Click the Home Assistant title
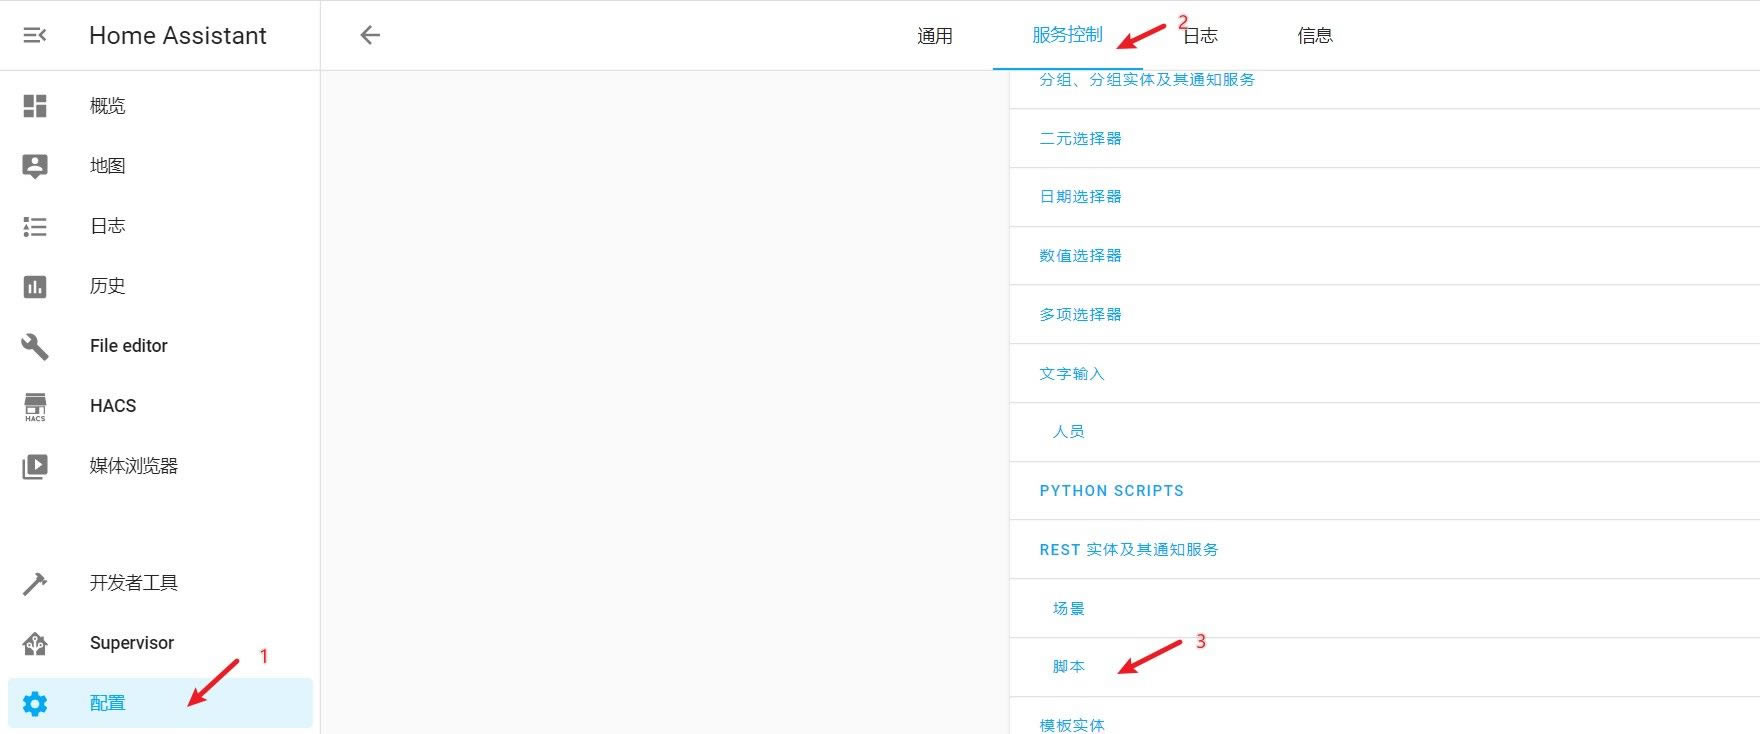The image size is (1760, 734). click(178, 36)
